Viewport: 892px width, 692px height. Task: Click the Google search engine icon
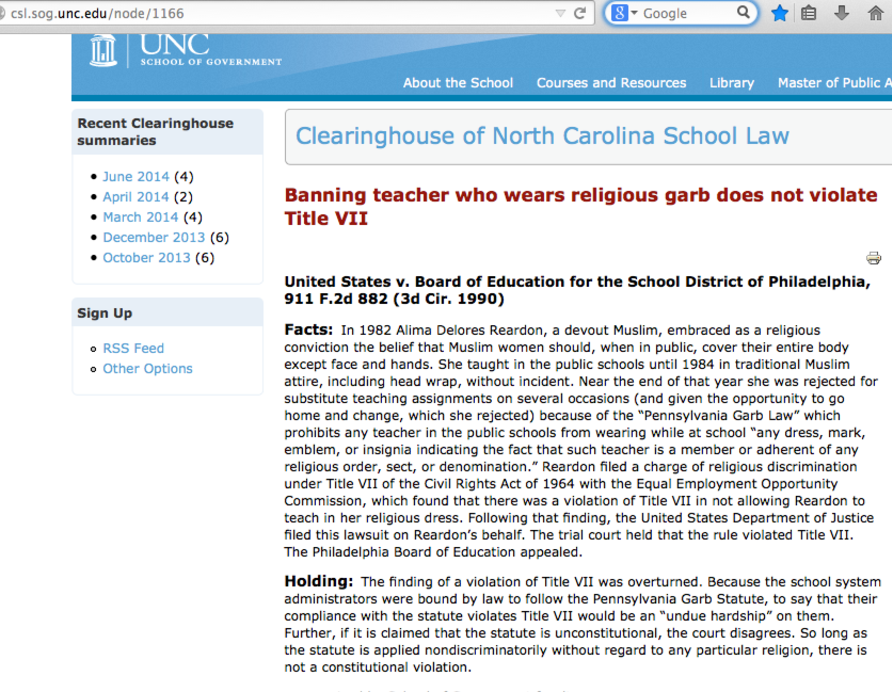point(620,13)
